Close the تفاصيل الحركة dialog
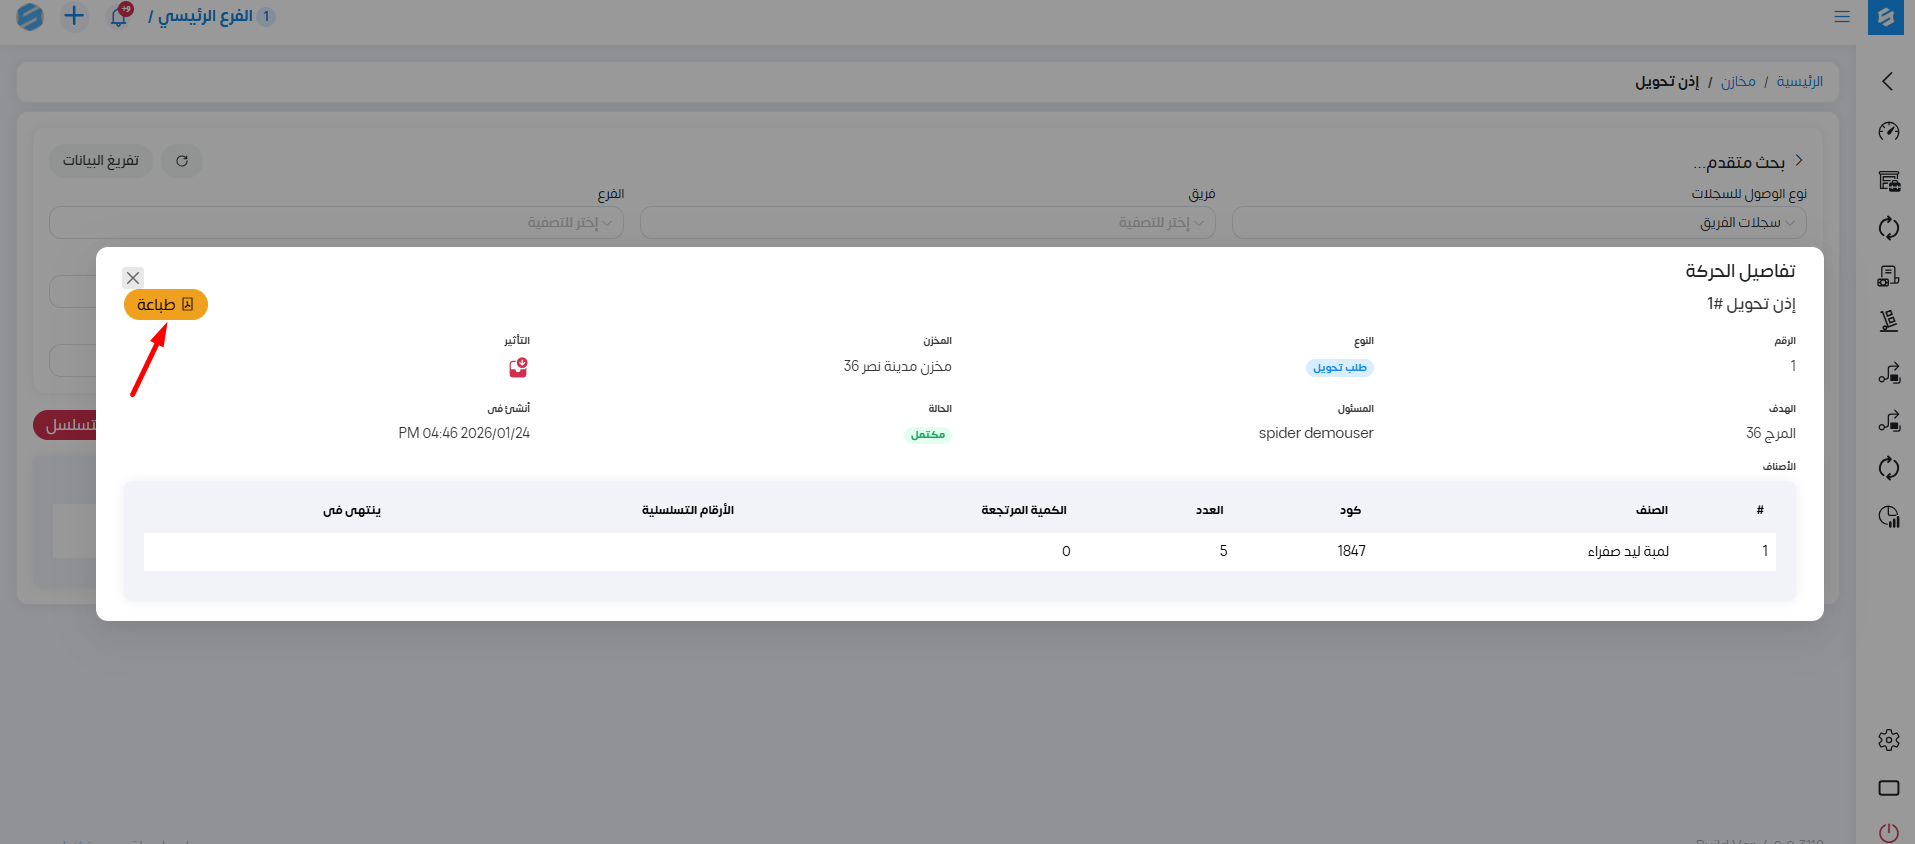This screenshot has height=844, width=1915. 133,278
